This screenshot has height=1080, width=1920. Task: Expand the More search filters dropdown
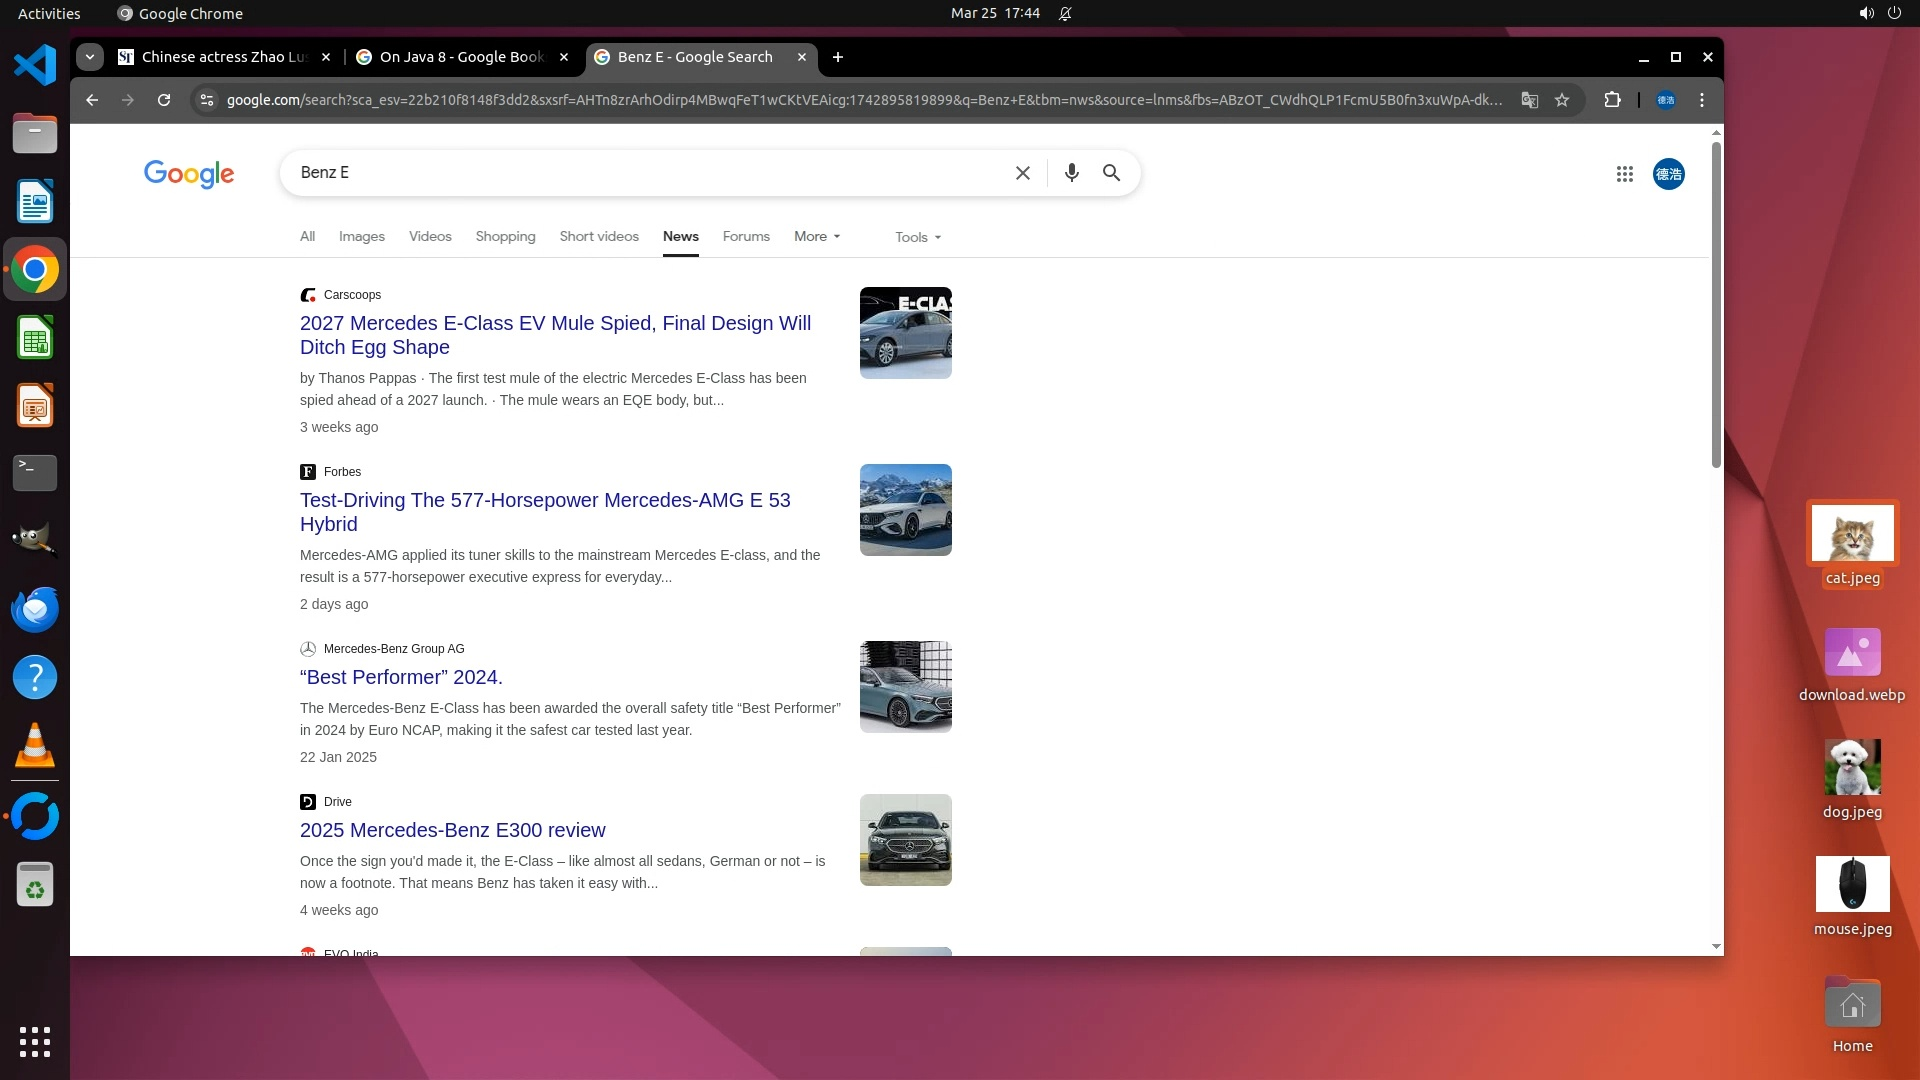point(817,237)
